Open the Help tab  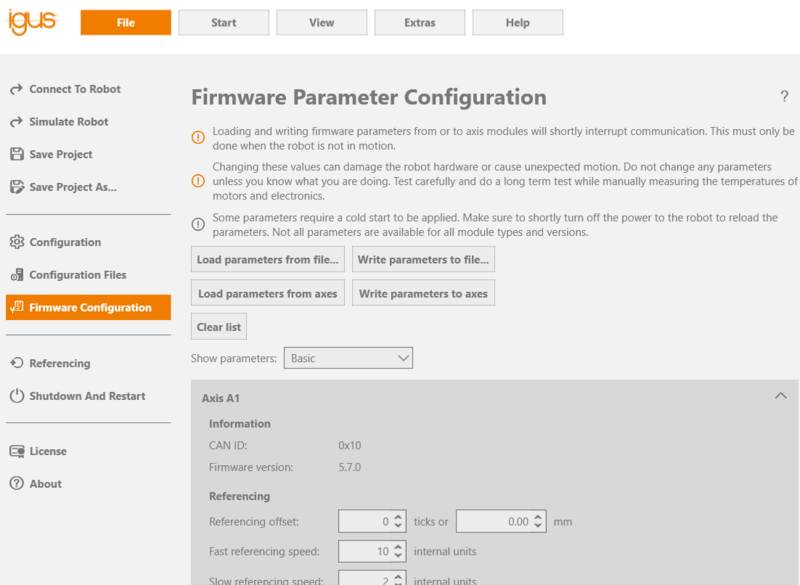517,22
